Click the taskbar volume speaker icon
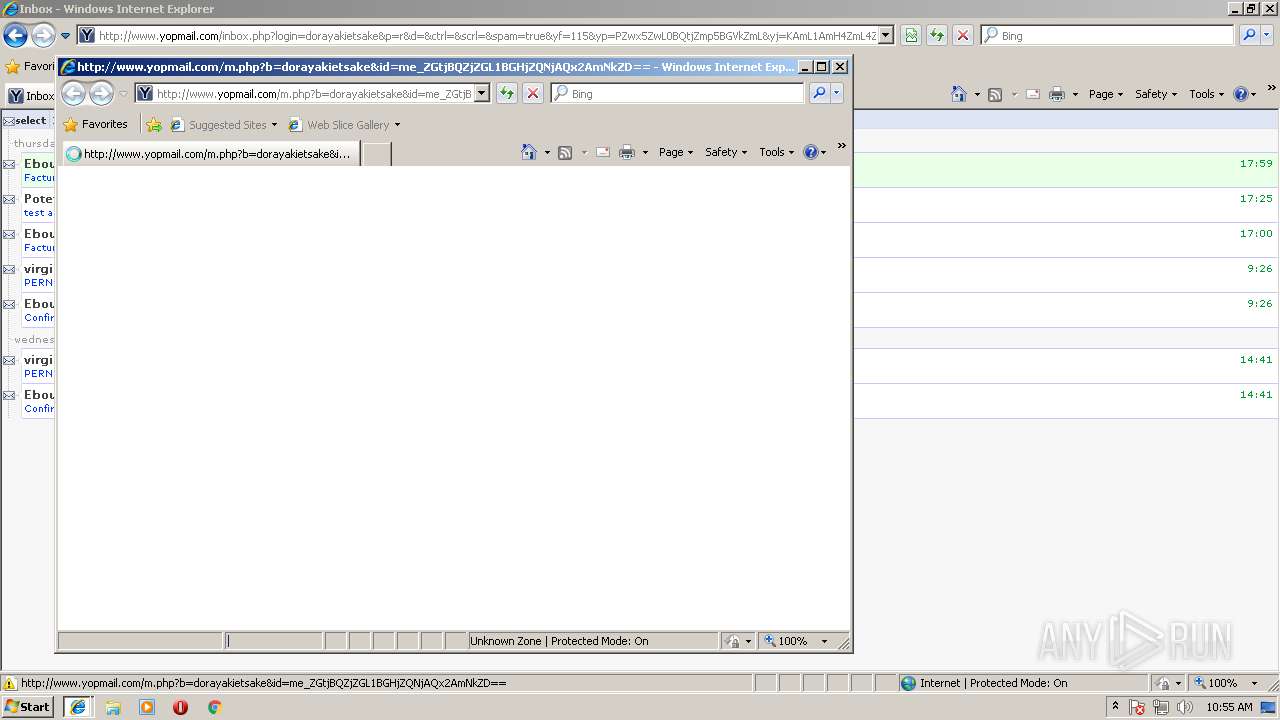Image resolution: width=1280 pixels, height=720 pixels. pyautogui.click(x=1185, y=707)
